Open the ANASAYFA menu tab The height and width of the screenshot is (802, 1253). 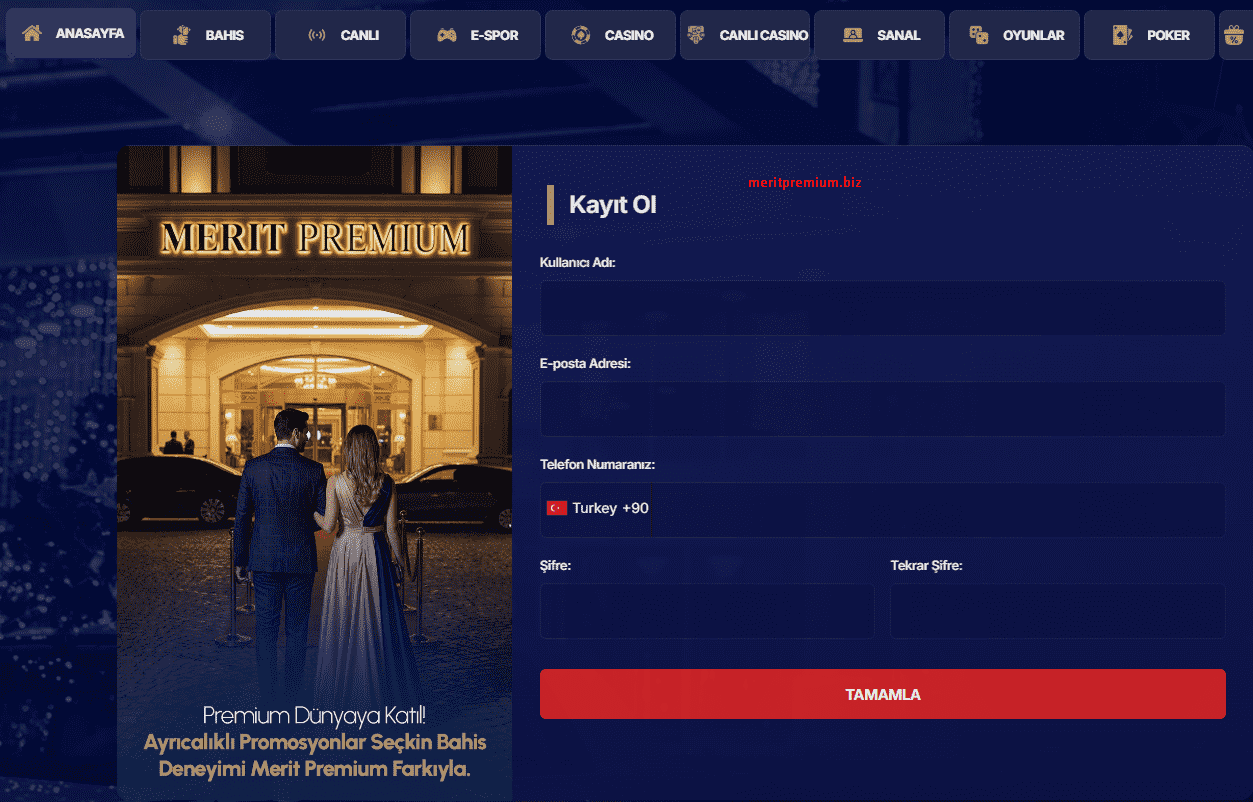[71, 34]
